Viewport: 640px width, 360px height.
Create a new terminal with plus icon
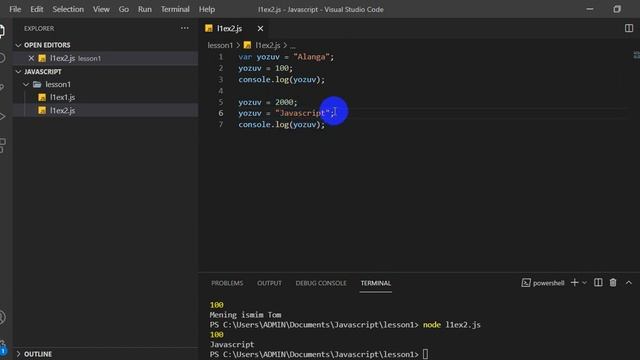click(x=574, y=282)
